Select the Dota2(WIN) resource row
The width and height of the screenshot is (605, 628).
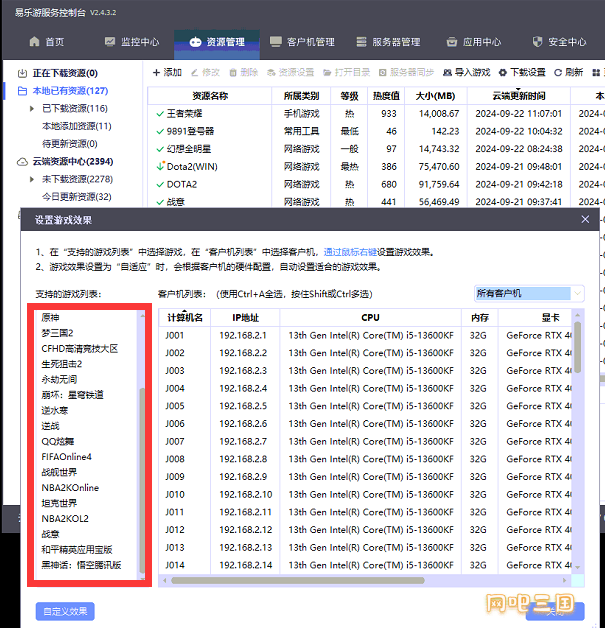pyautogui.click(x=376, y=167)
